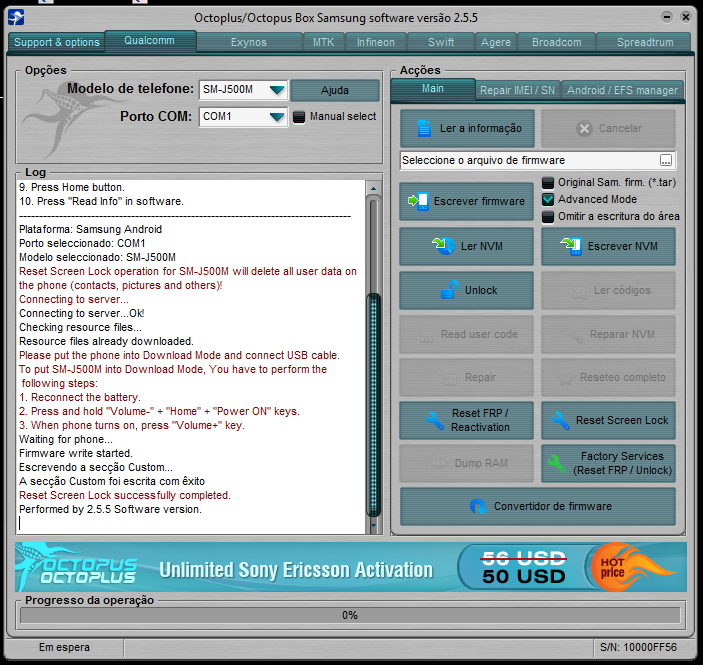Screen dimensions: 703x665
Task: Click the Reset Screen Lock button
Action: pos(608,421)
